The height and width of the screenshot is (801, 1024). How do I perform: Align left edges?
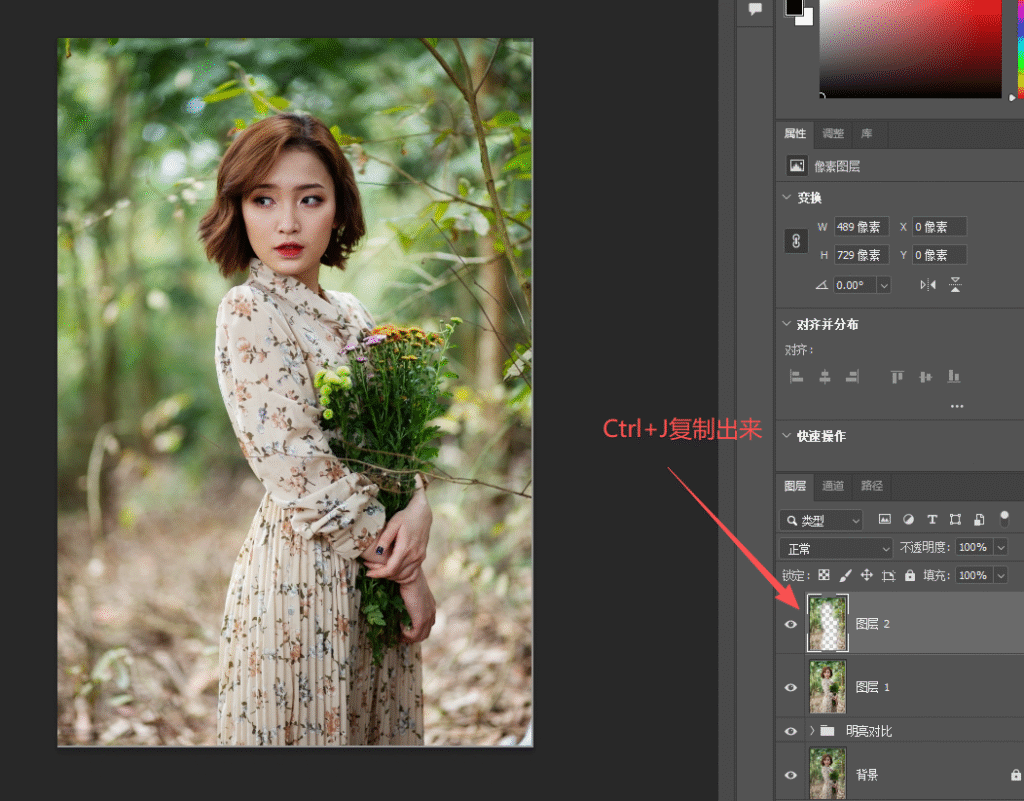click(x=796, y=377)
